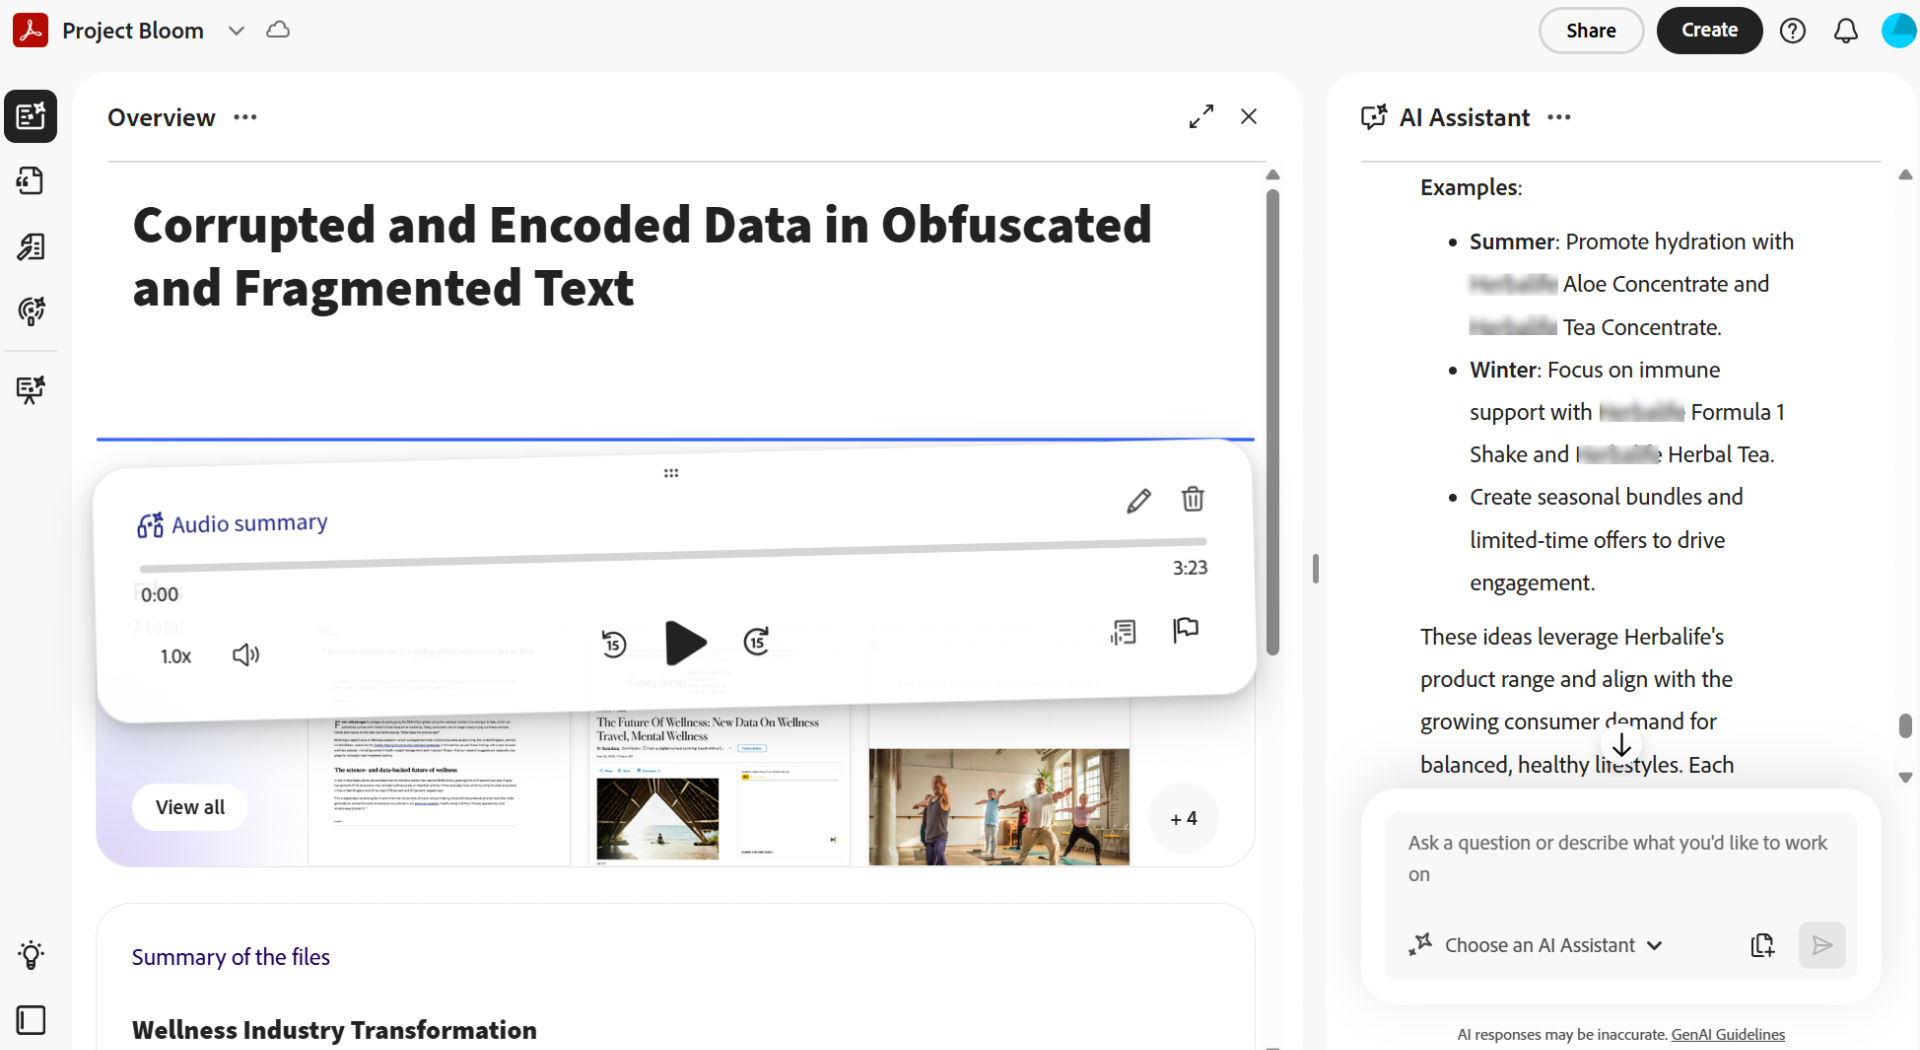Open the GenAI Guidelines link
The image size is (1920, 1050).
[1728, 1034]
